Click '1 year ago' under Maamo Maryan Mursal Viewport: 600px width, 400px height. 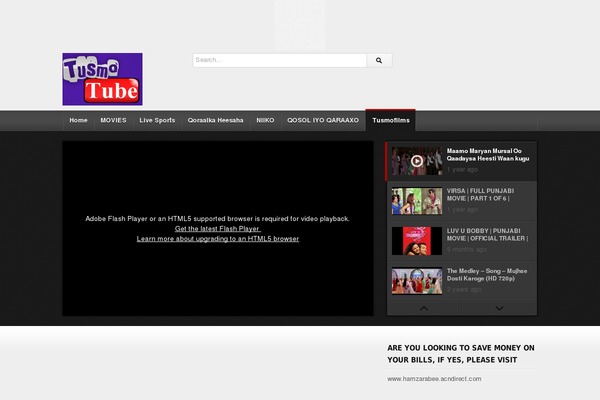pos(462,170)
